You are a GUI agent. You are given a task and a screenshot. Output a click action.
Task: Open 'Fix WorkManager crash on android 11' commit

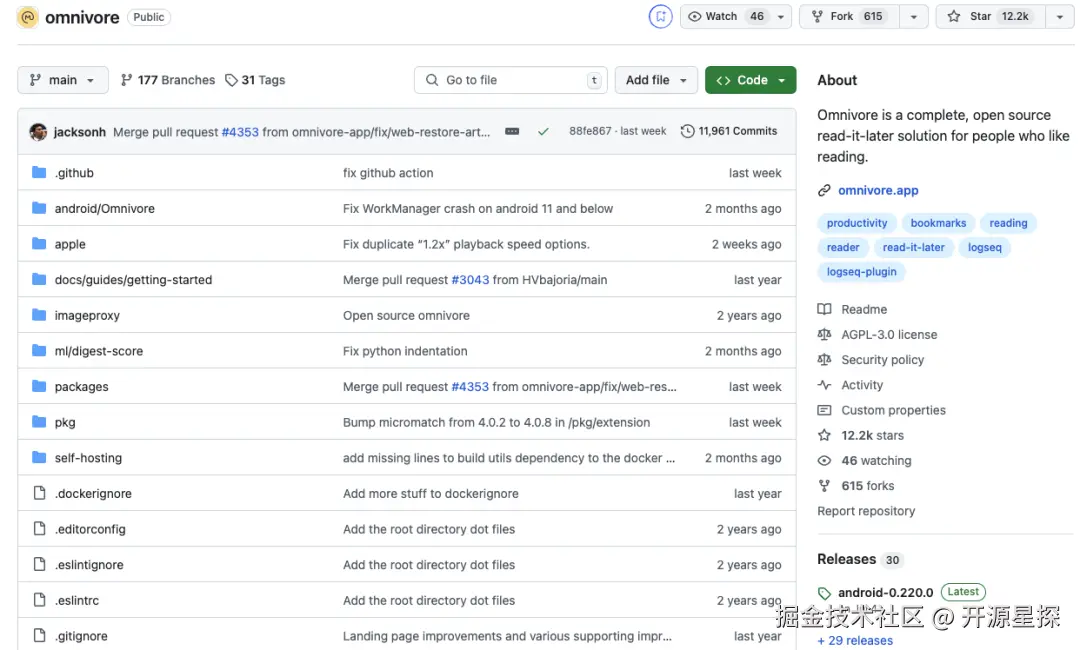click(477, 209)
